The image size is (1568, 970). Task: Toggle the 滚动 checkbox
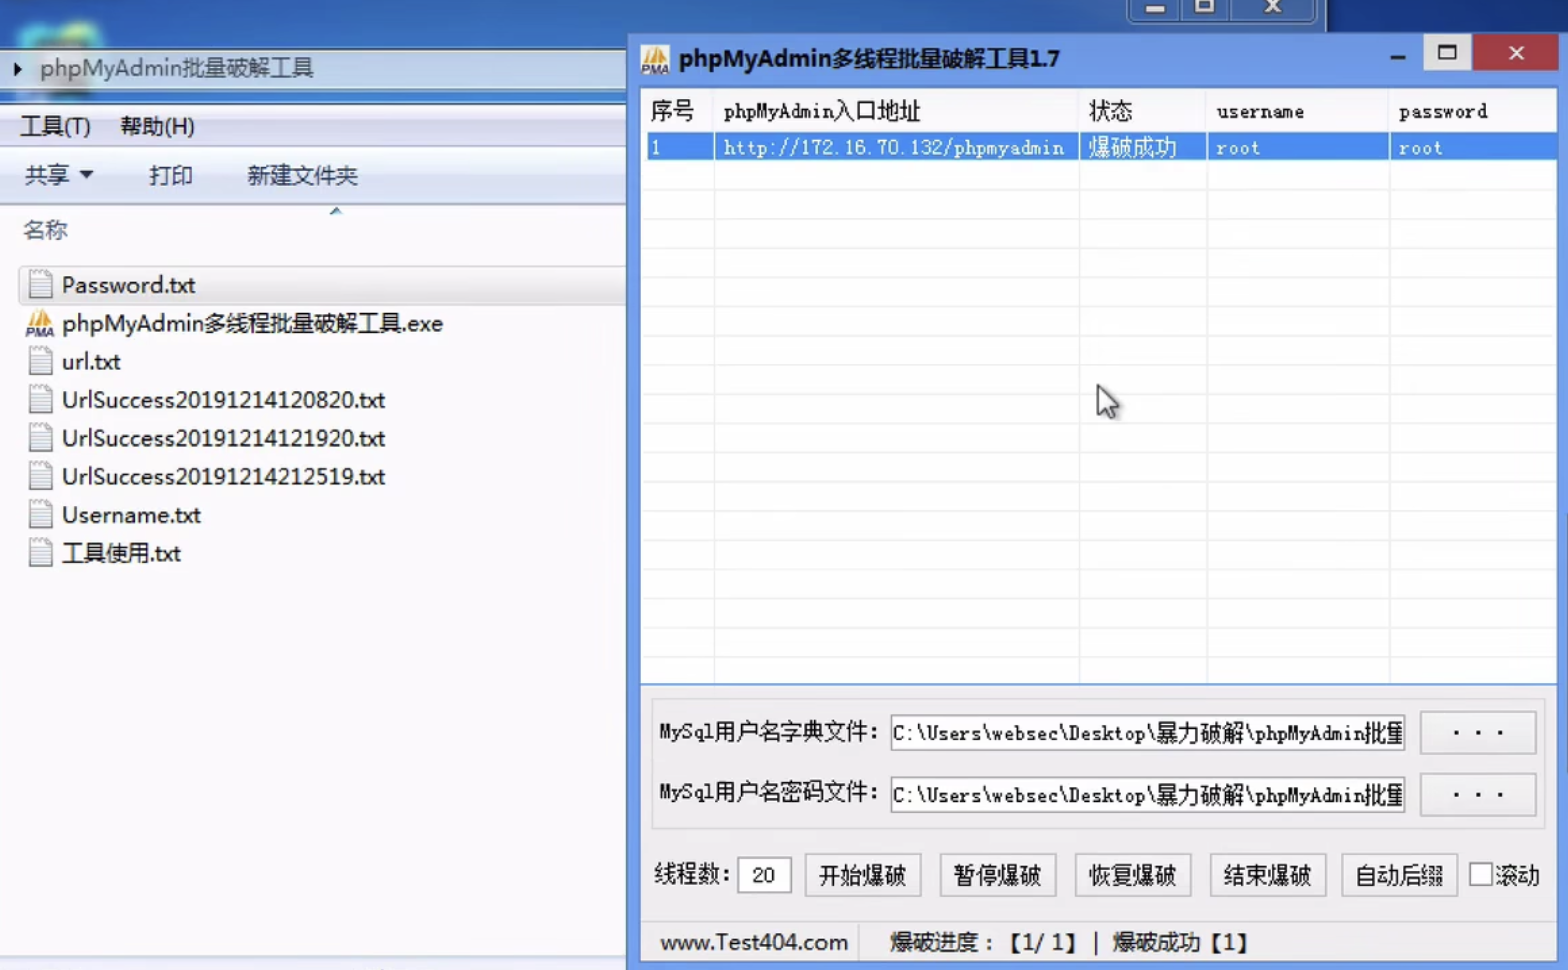1481,875
